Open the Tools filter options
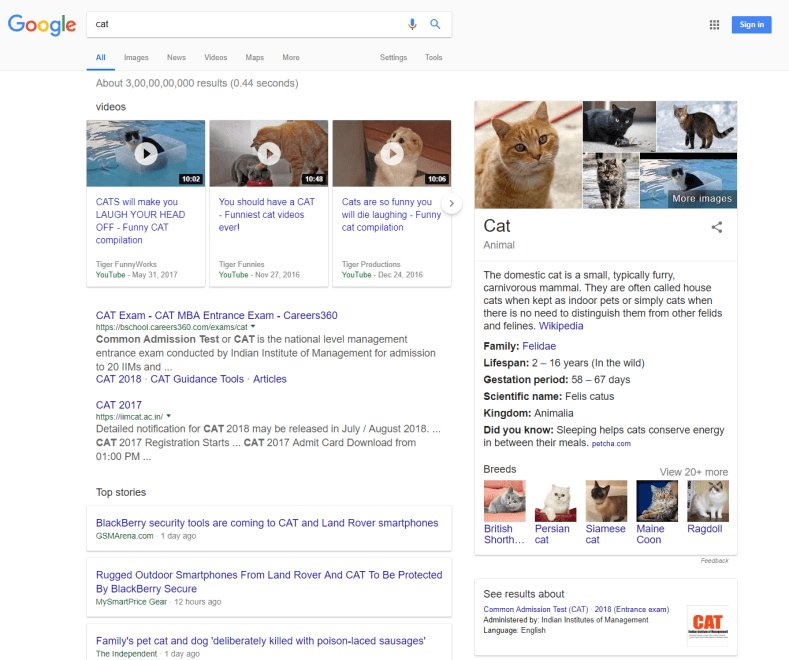Screen dimensions: 789x660 (433, 57)
